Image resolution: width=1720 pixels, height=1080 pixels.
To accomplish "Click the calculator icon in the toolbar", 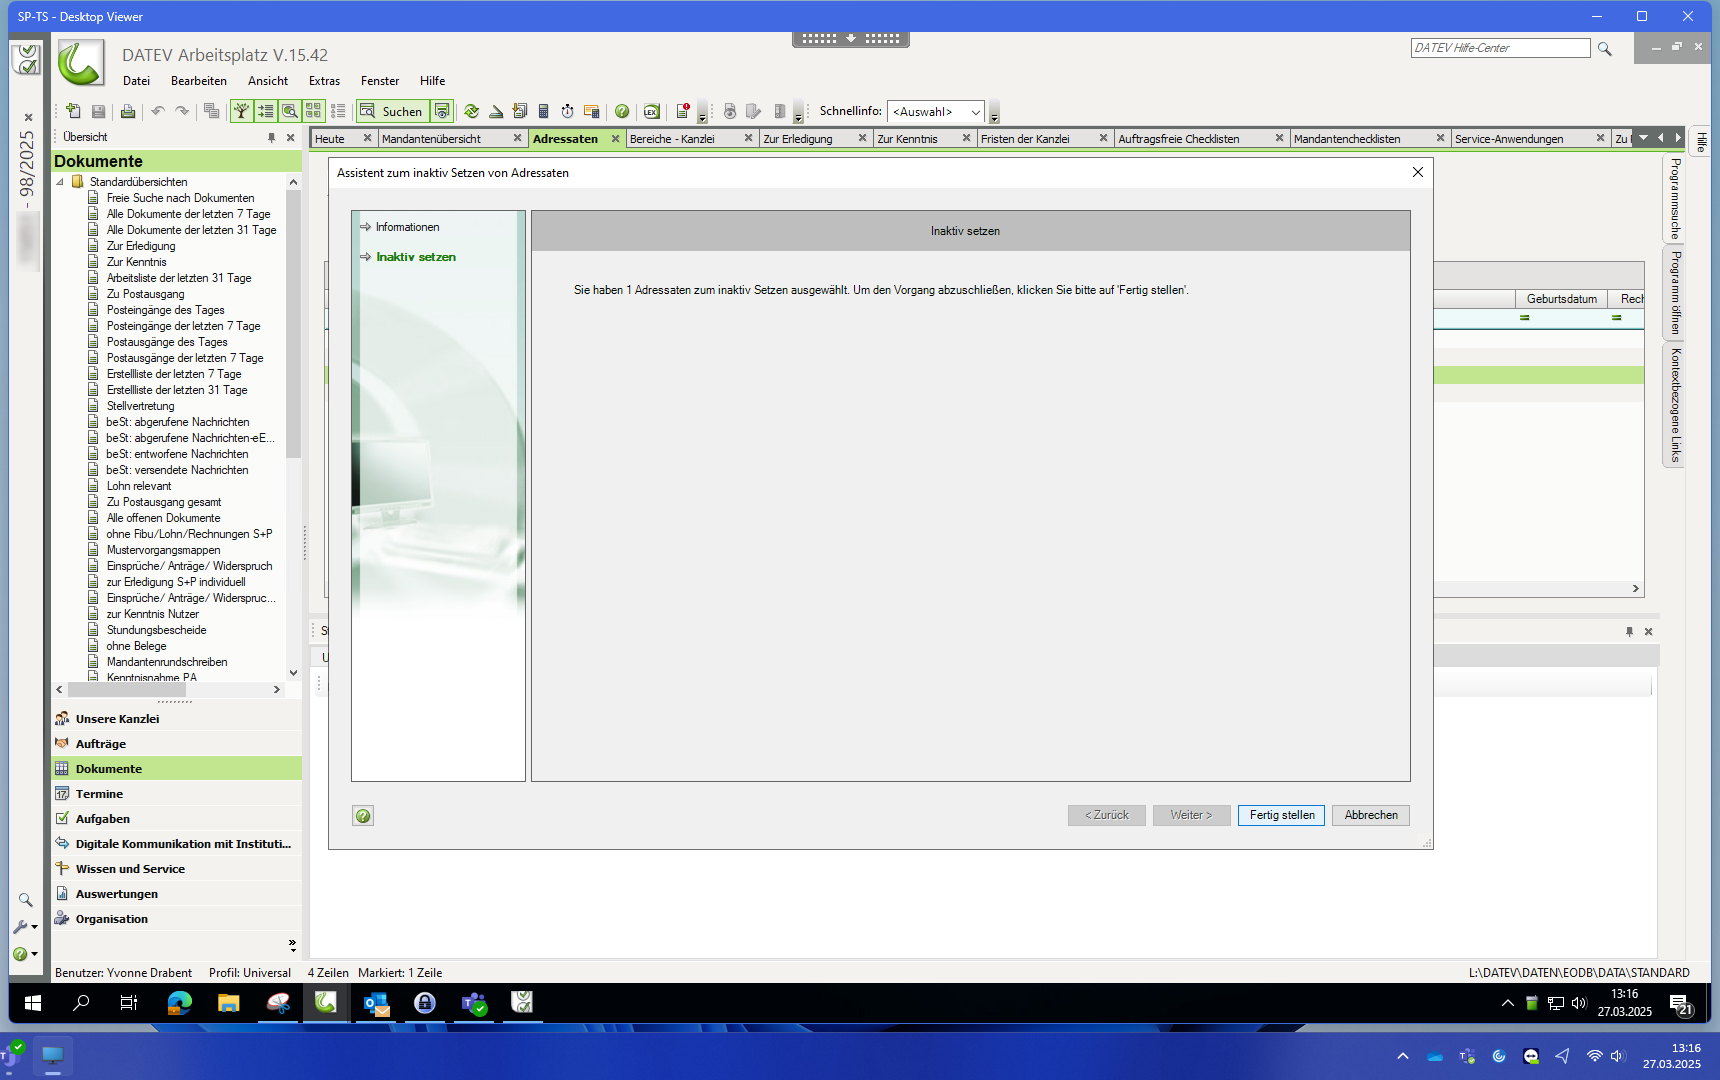I will [x=543, y=111].
